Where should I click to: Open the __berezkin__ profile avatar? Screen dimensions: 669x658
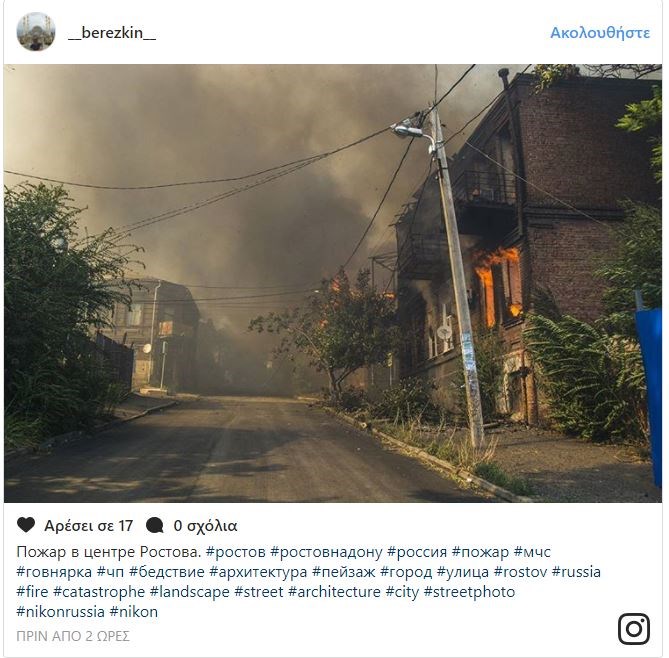[x=36, y=32]
